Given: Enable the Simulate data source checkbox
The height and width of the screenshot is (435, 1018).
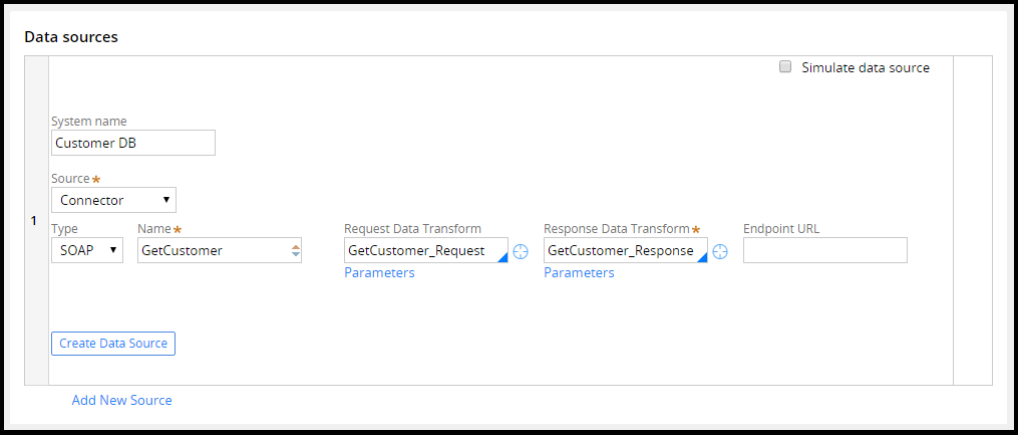Looking at the screenshot, I should (x=785, y=67).
